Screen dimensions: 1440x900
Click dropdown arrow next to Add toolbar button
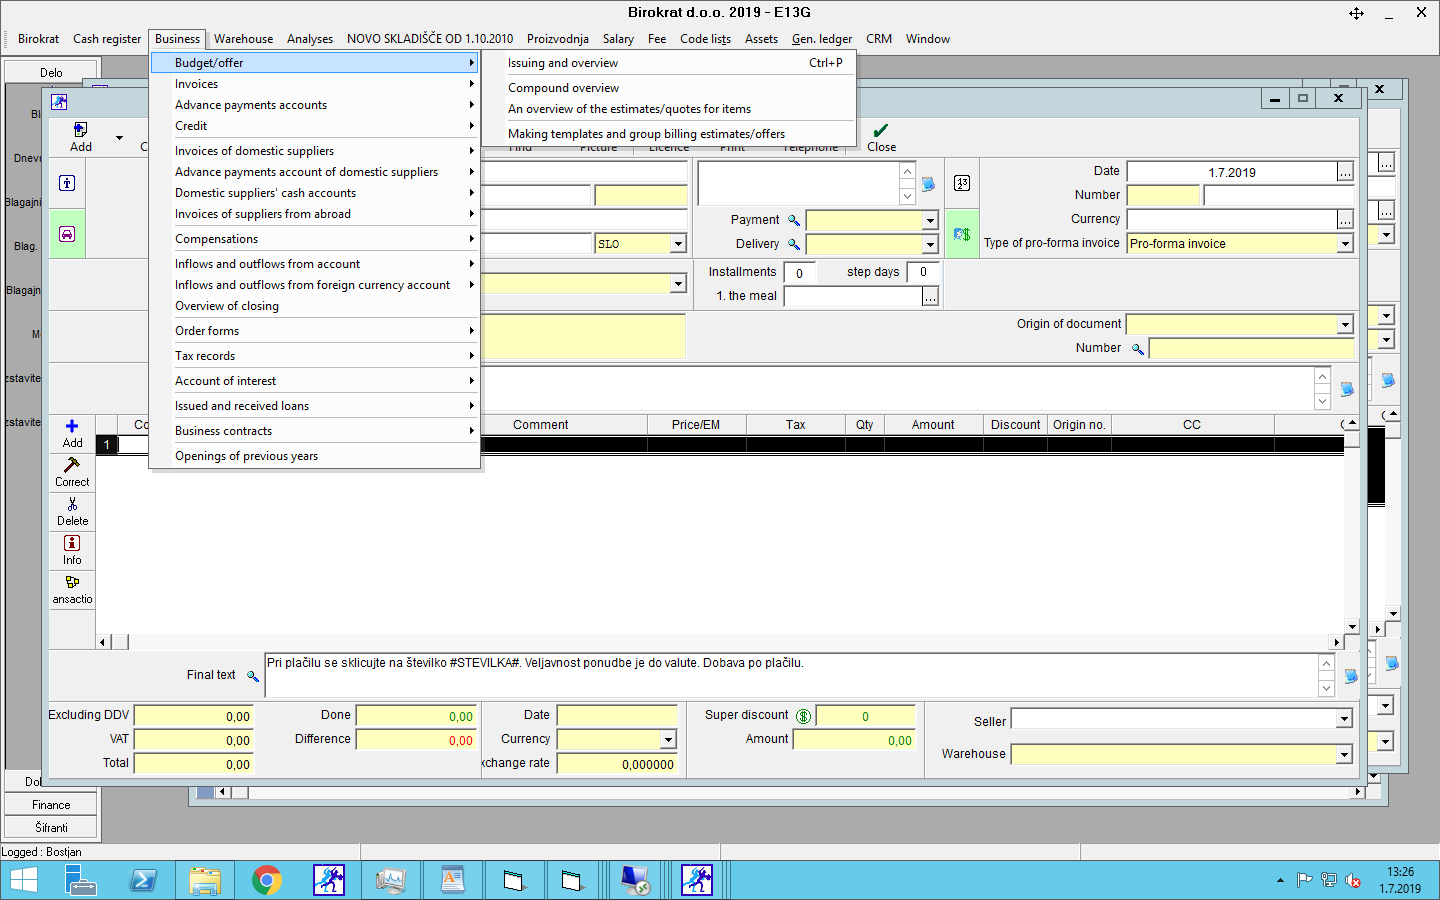tap(119, 138)
